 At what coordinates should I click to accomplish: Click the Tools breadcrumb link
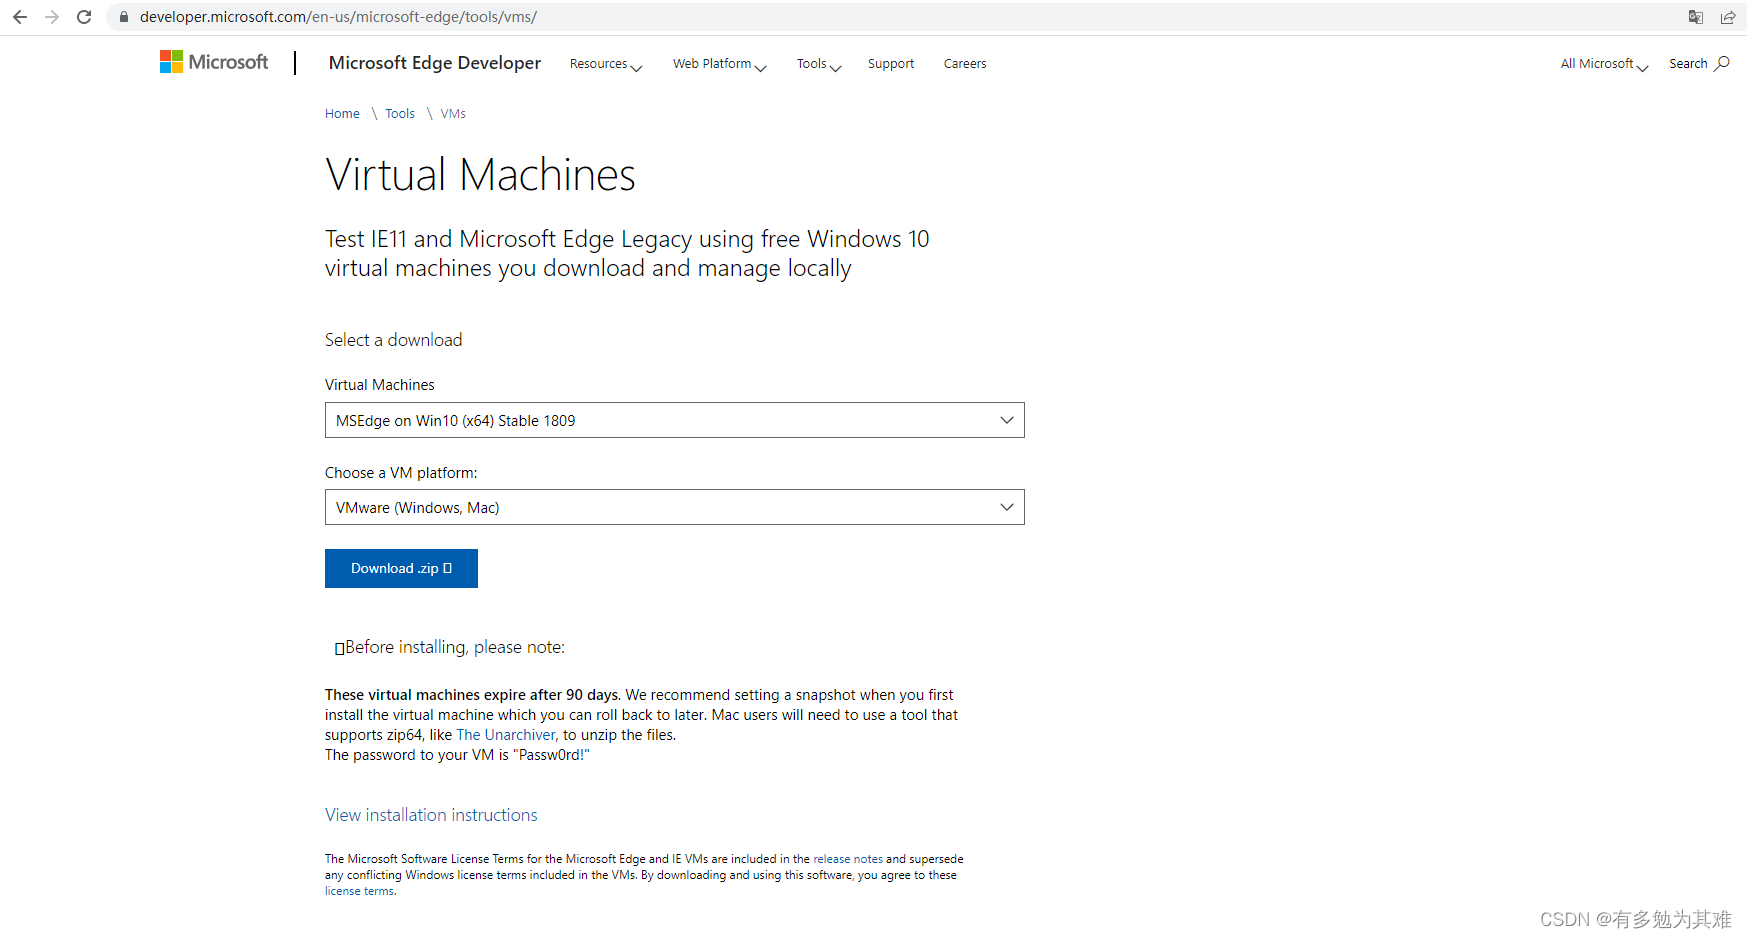[400, 114]
